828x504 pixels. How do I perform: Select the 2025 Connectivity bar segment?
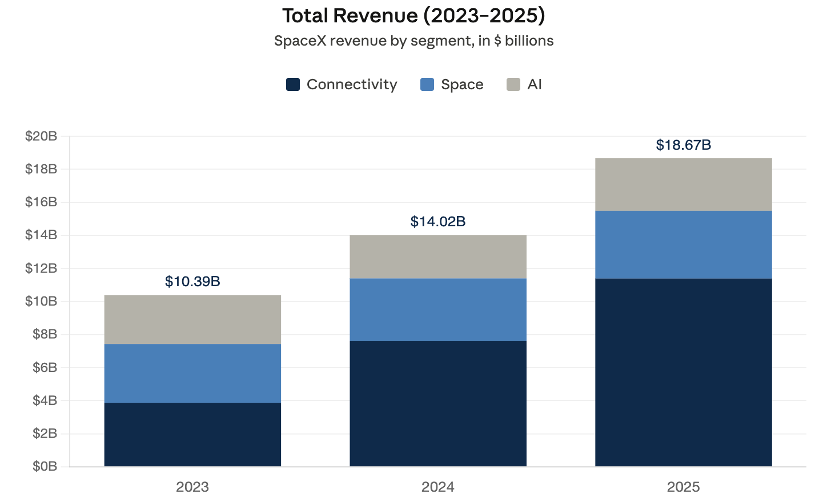pos(683,372)
